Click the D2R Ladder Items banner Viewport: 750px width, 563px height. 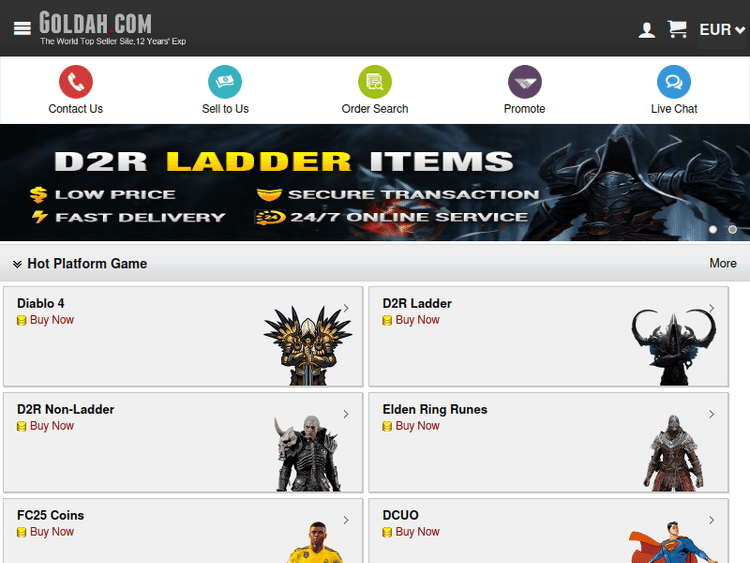(x=375, y=183)
